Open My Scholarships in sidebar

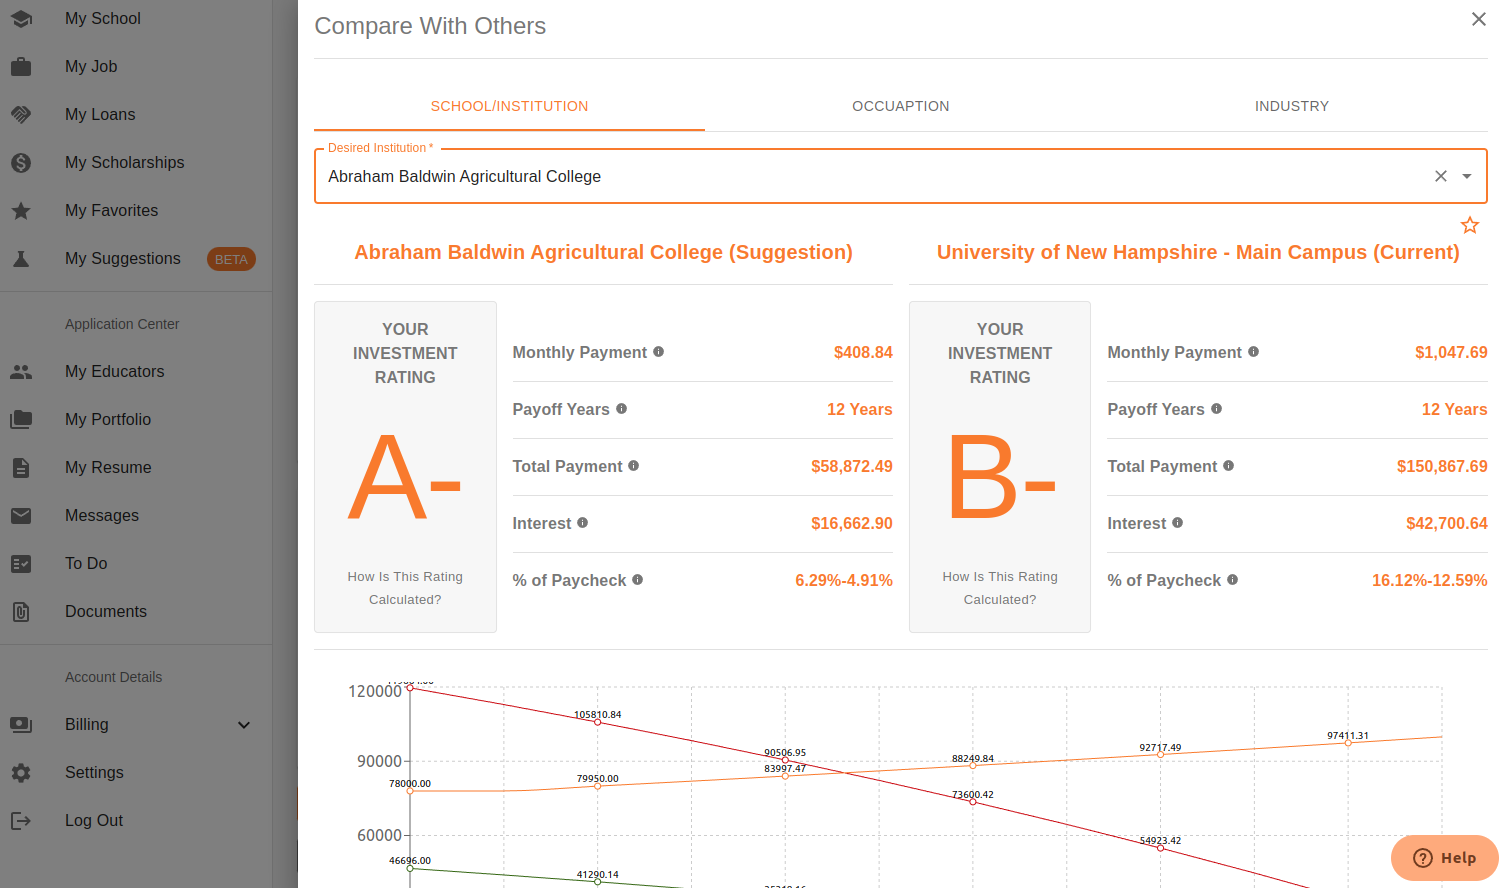tap(125, 163)
